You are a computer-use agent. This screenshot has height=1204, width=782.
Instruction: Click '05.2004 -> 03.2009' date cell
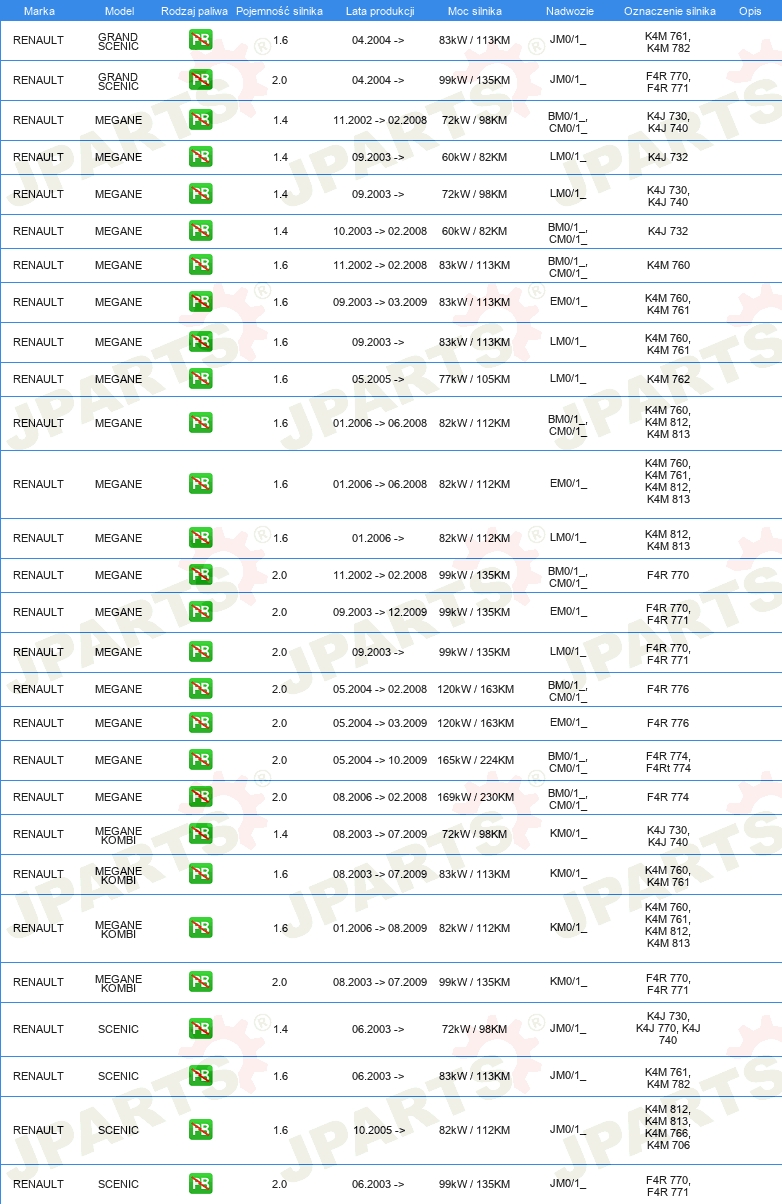(380, 723)
